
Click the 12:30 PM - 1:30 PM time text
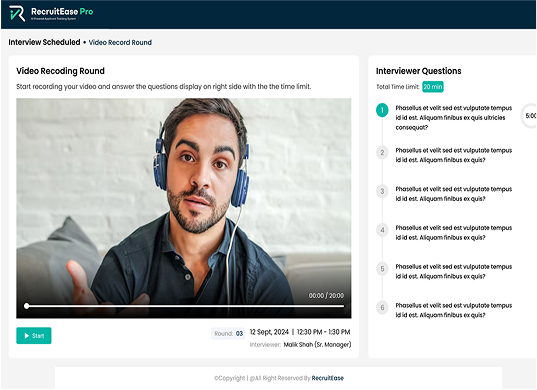tap(323, 332)
